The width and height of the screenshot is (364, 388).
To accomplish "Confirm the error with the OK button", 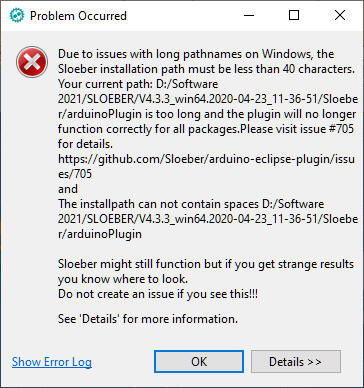I will pos(199,361).
